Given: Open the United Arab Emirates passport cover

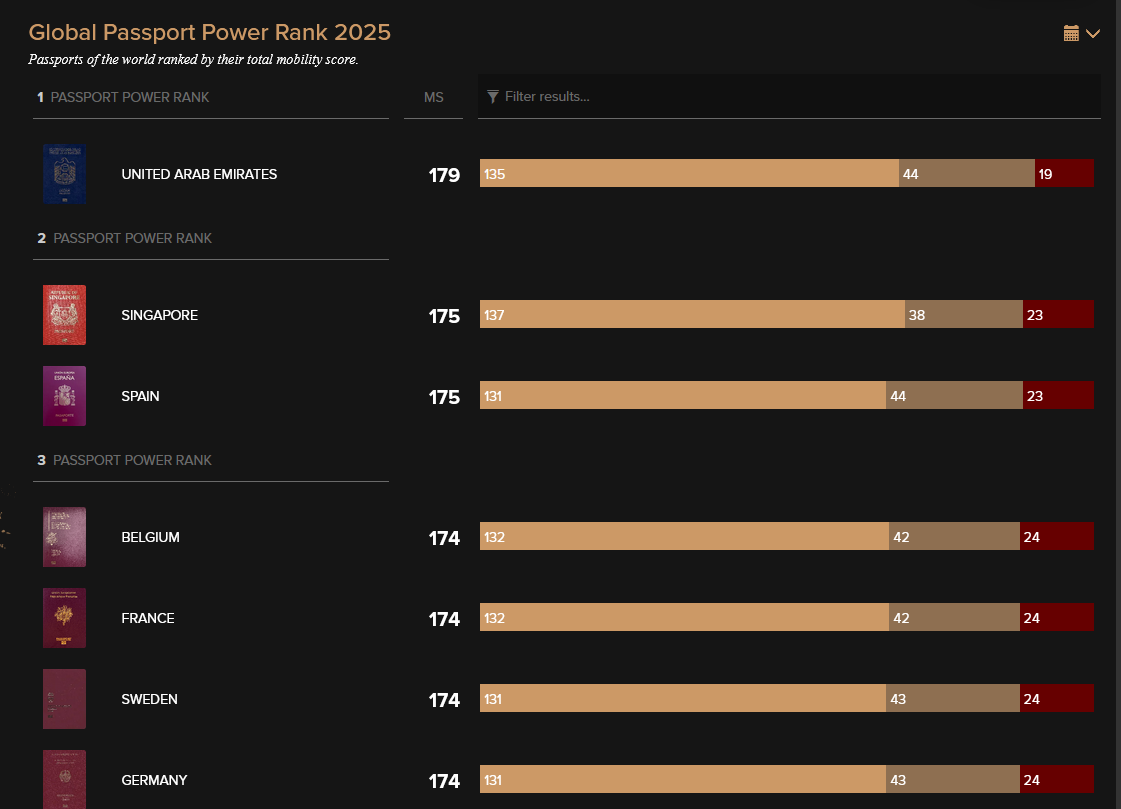Looking at the screenshot, I should 64,174.
